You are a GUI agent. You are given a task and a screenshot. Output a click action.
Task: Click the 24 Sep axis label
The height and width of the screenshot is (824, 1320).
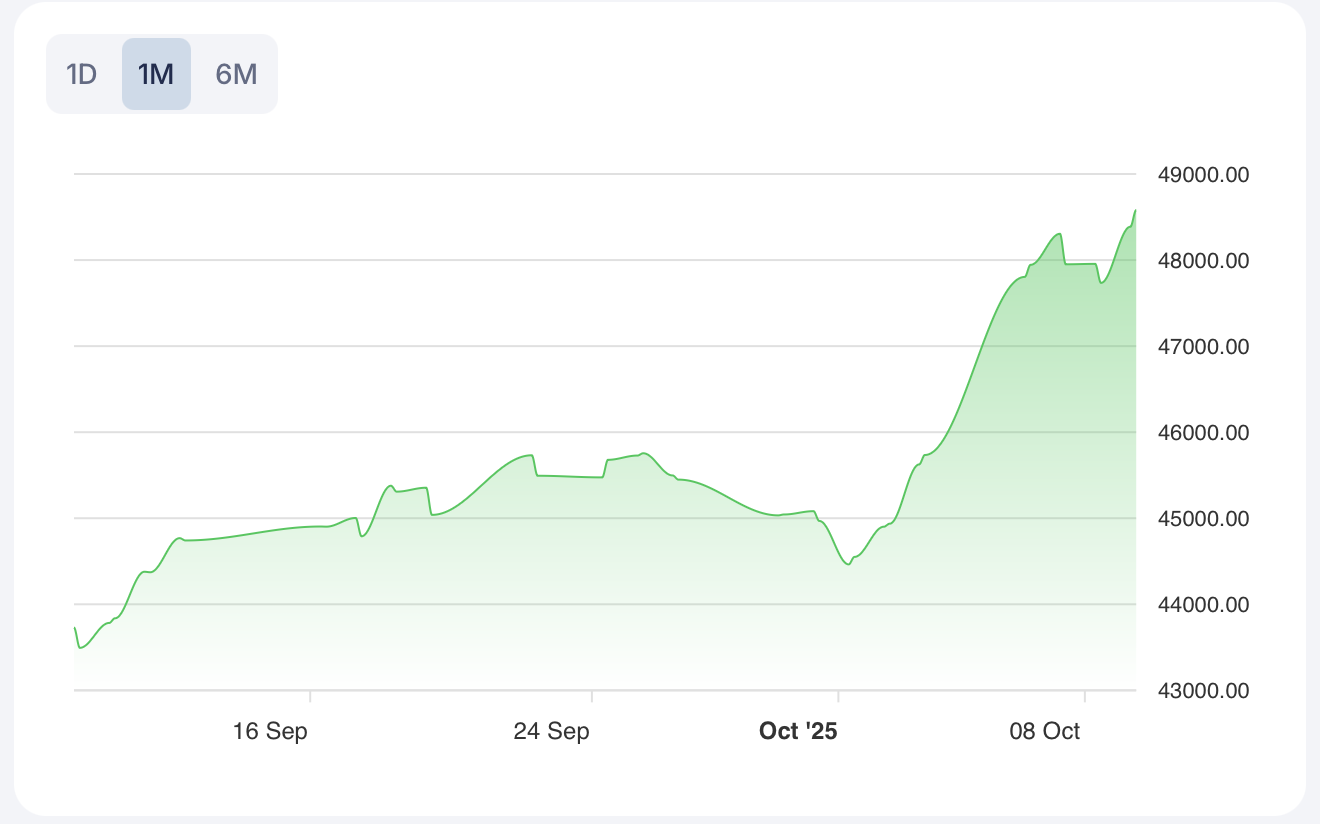pyautogui.click(x=551, y=731)
